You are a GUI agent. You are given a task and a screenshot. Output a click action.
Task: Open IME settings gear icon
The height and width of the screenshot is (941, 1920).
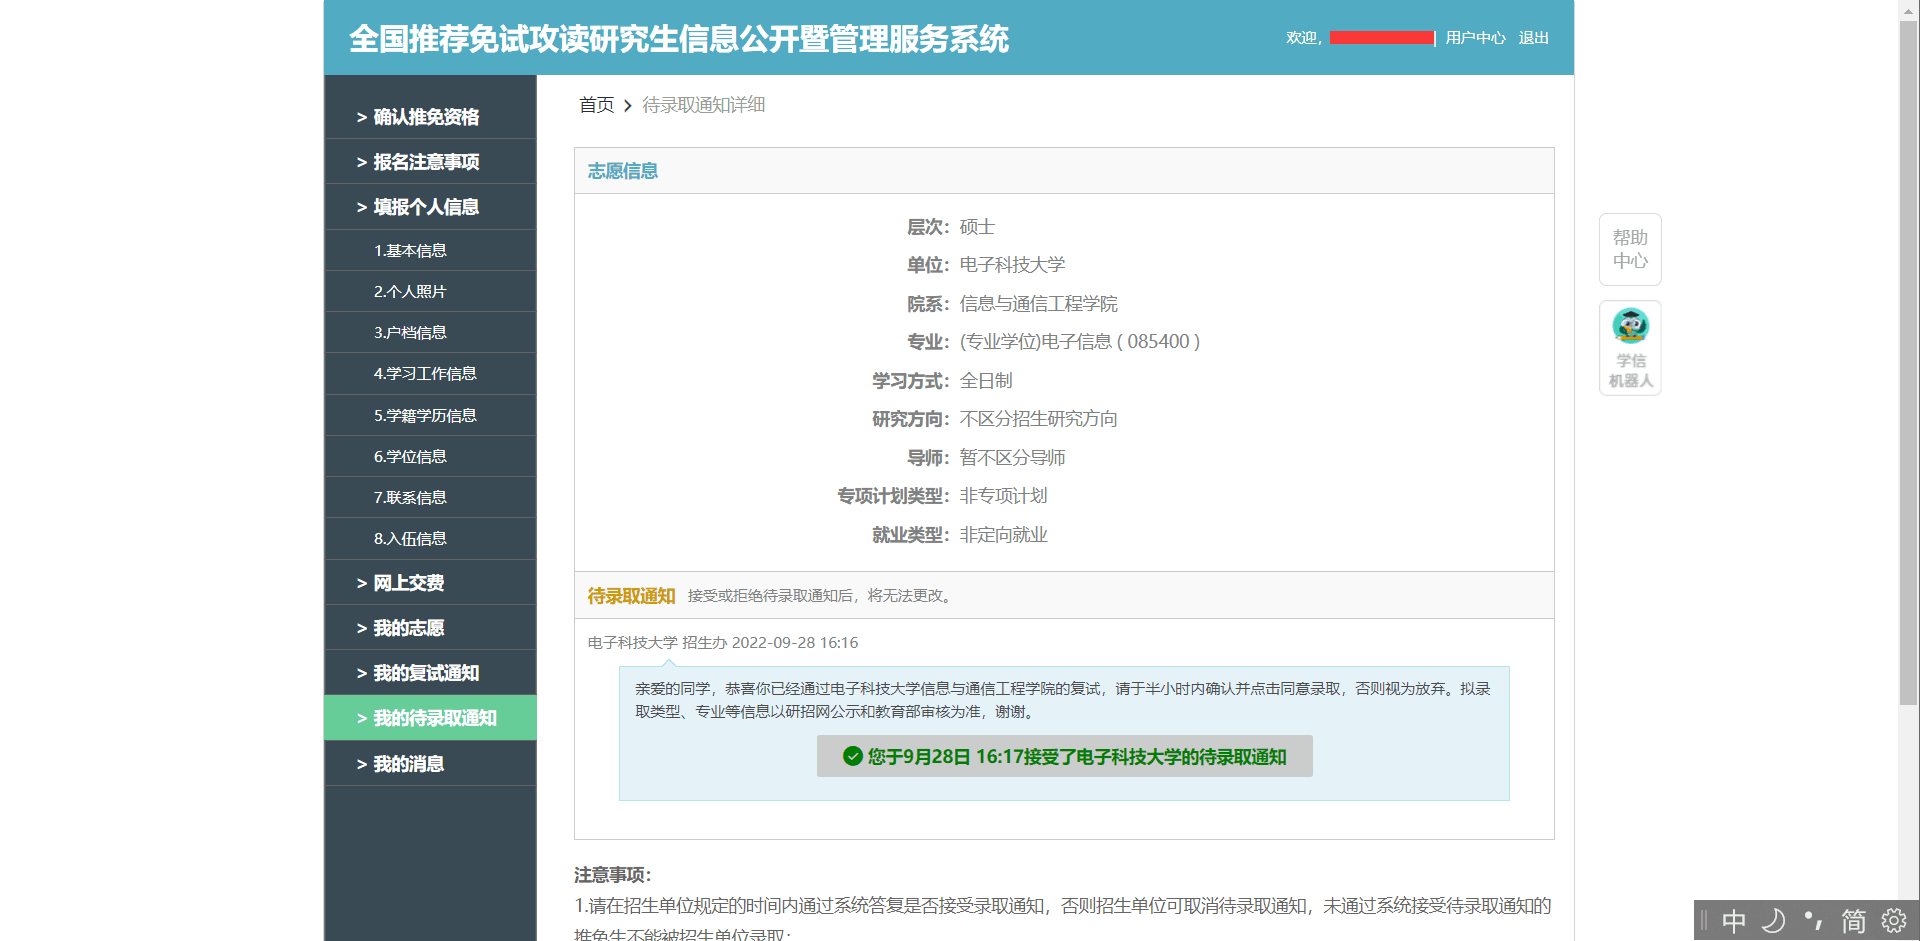1894,920
